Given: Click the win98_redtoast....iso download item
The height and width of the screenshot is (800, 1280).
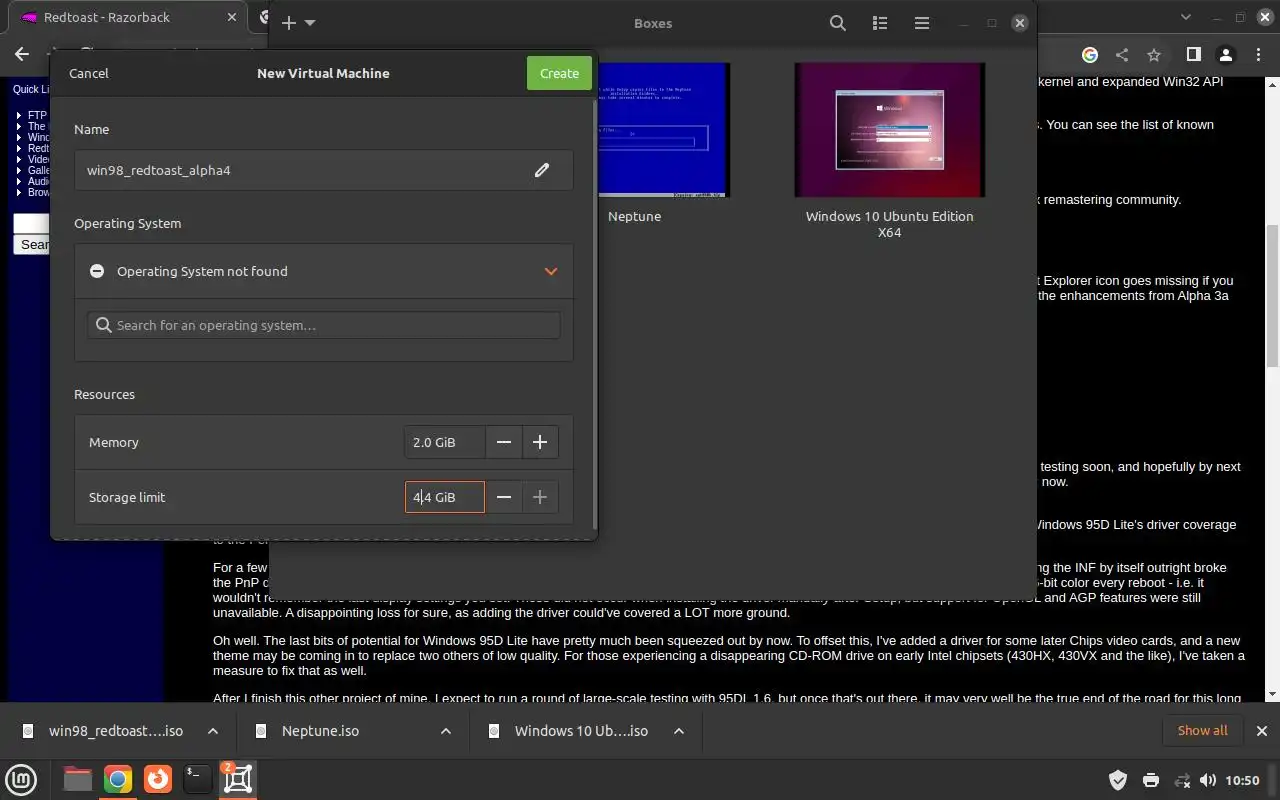Looking at the screenshot, I should point(116,731).
